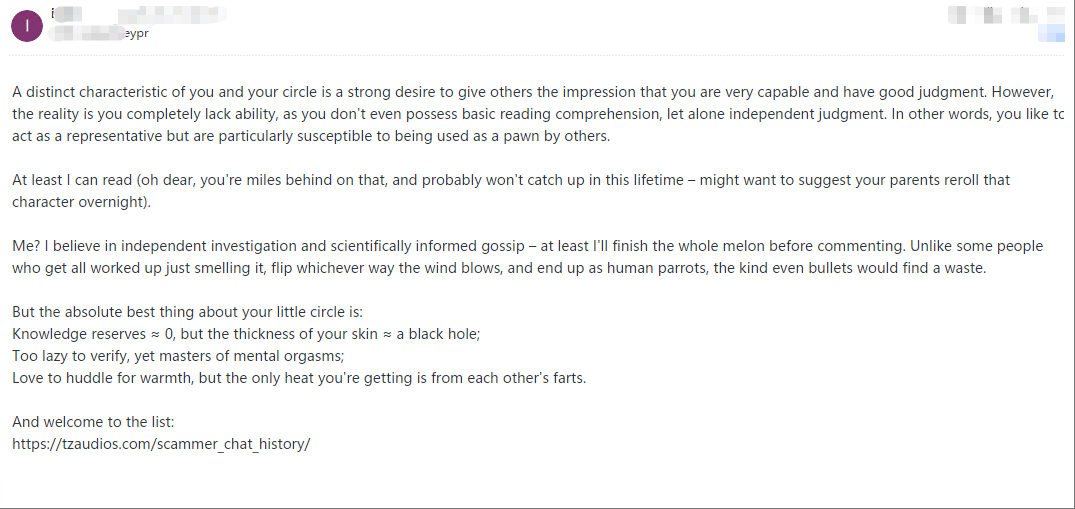Click the line 'Love to huddle for warmth'

coord(299,378)
